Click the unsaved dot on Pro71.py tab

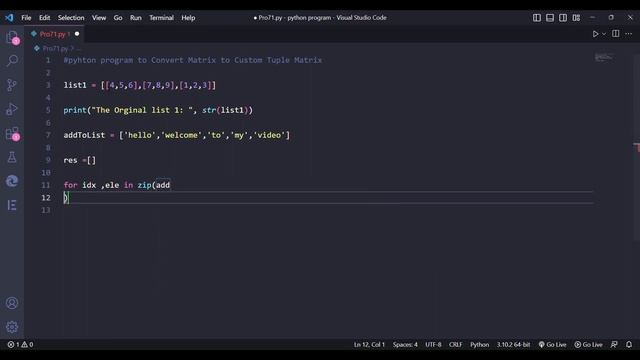[77, 34]
